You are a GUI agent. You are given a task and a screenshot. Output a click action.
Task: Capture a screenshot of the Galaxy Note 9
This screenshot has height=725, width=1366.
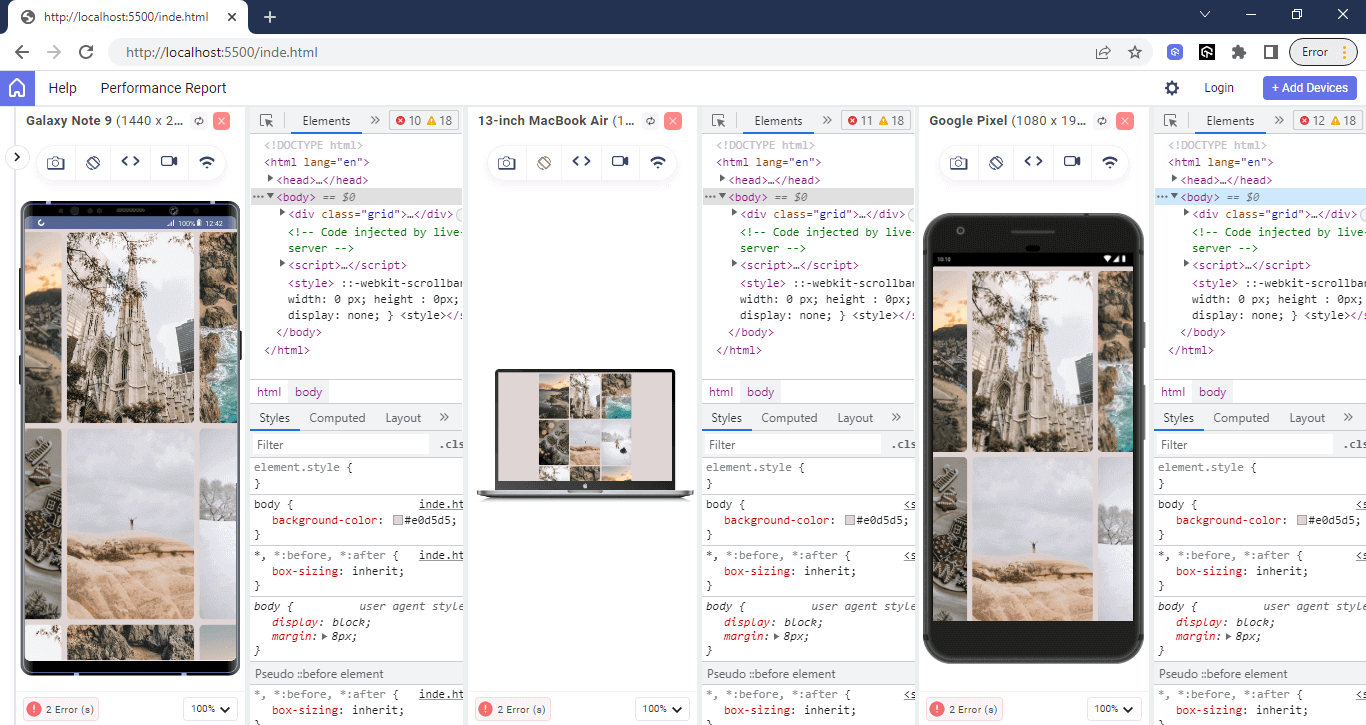[55, 162]
